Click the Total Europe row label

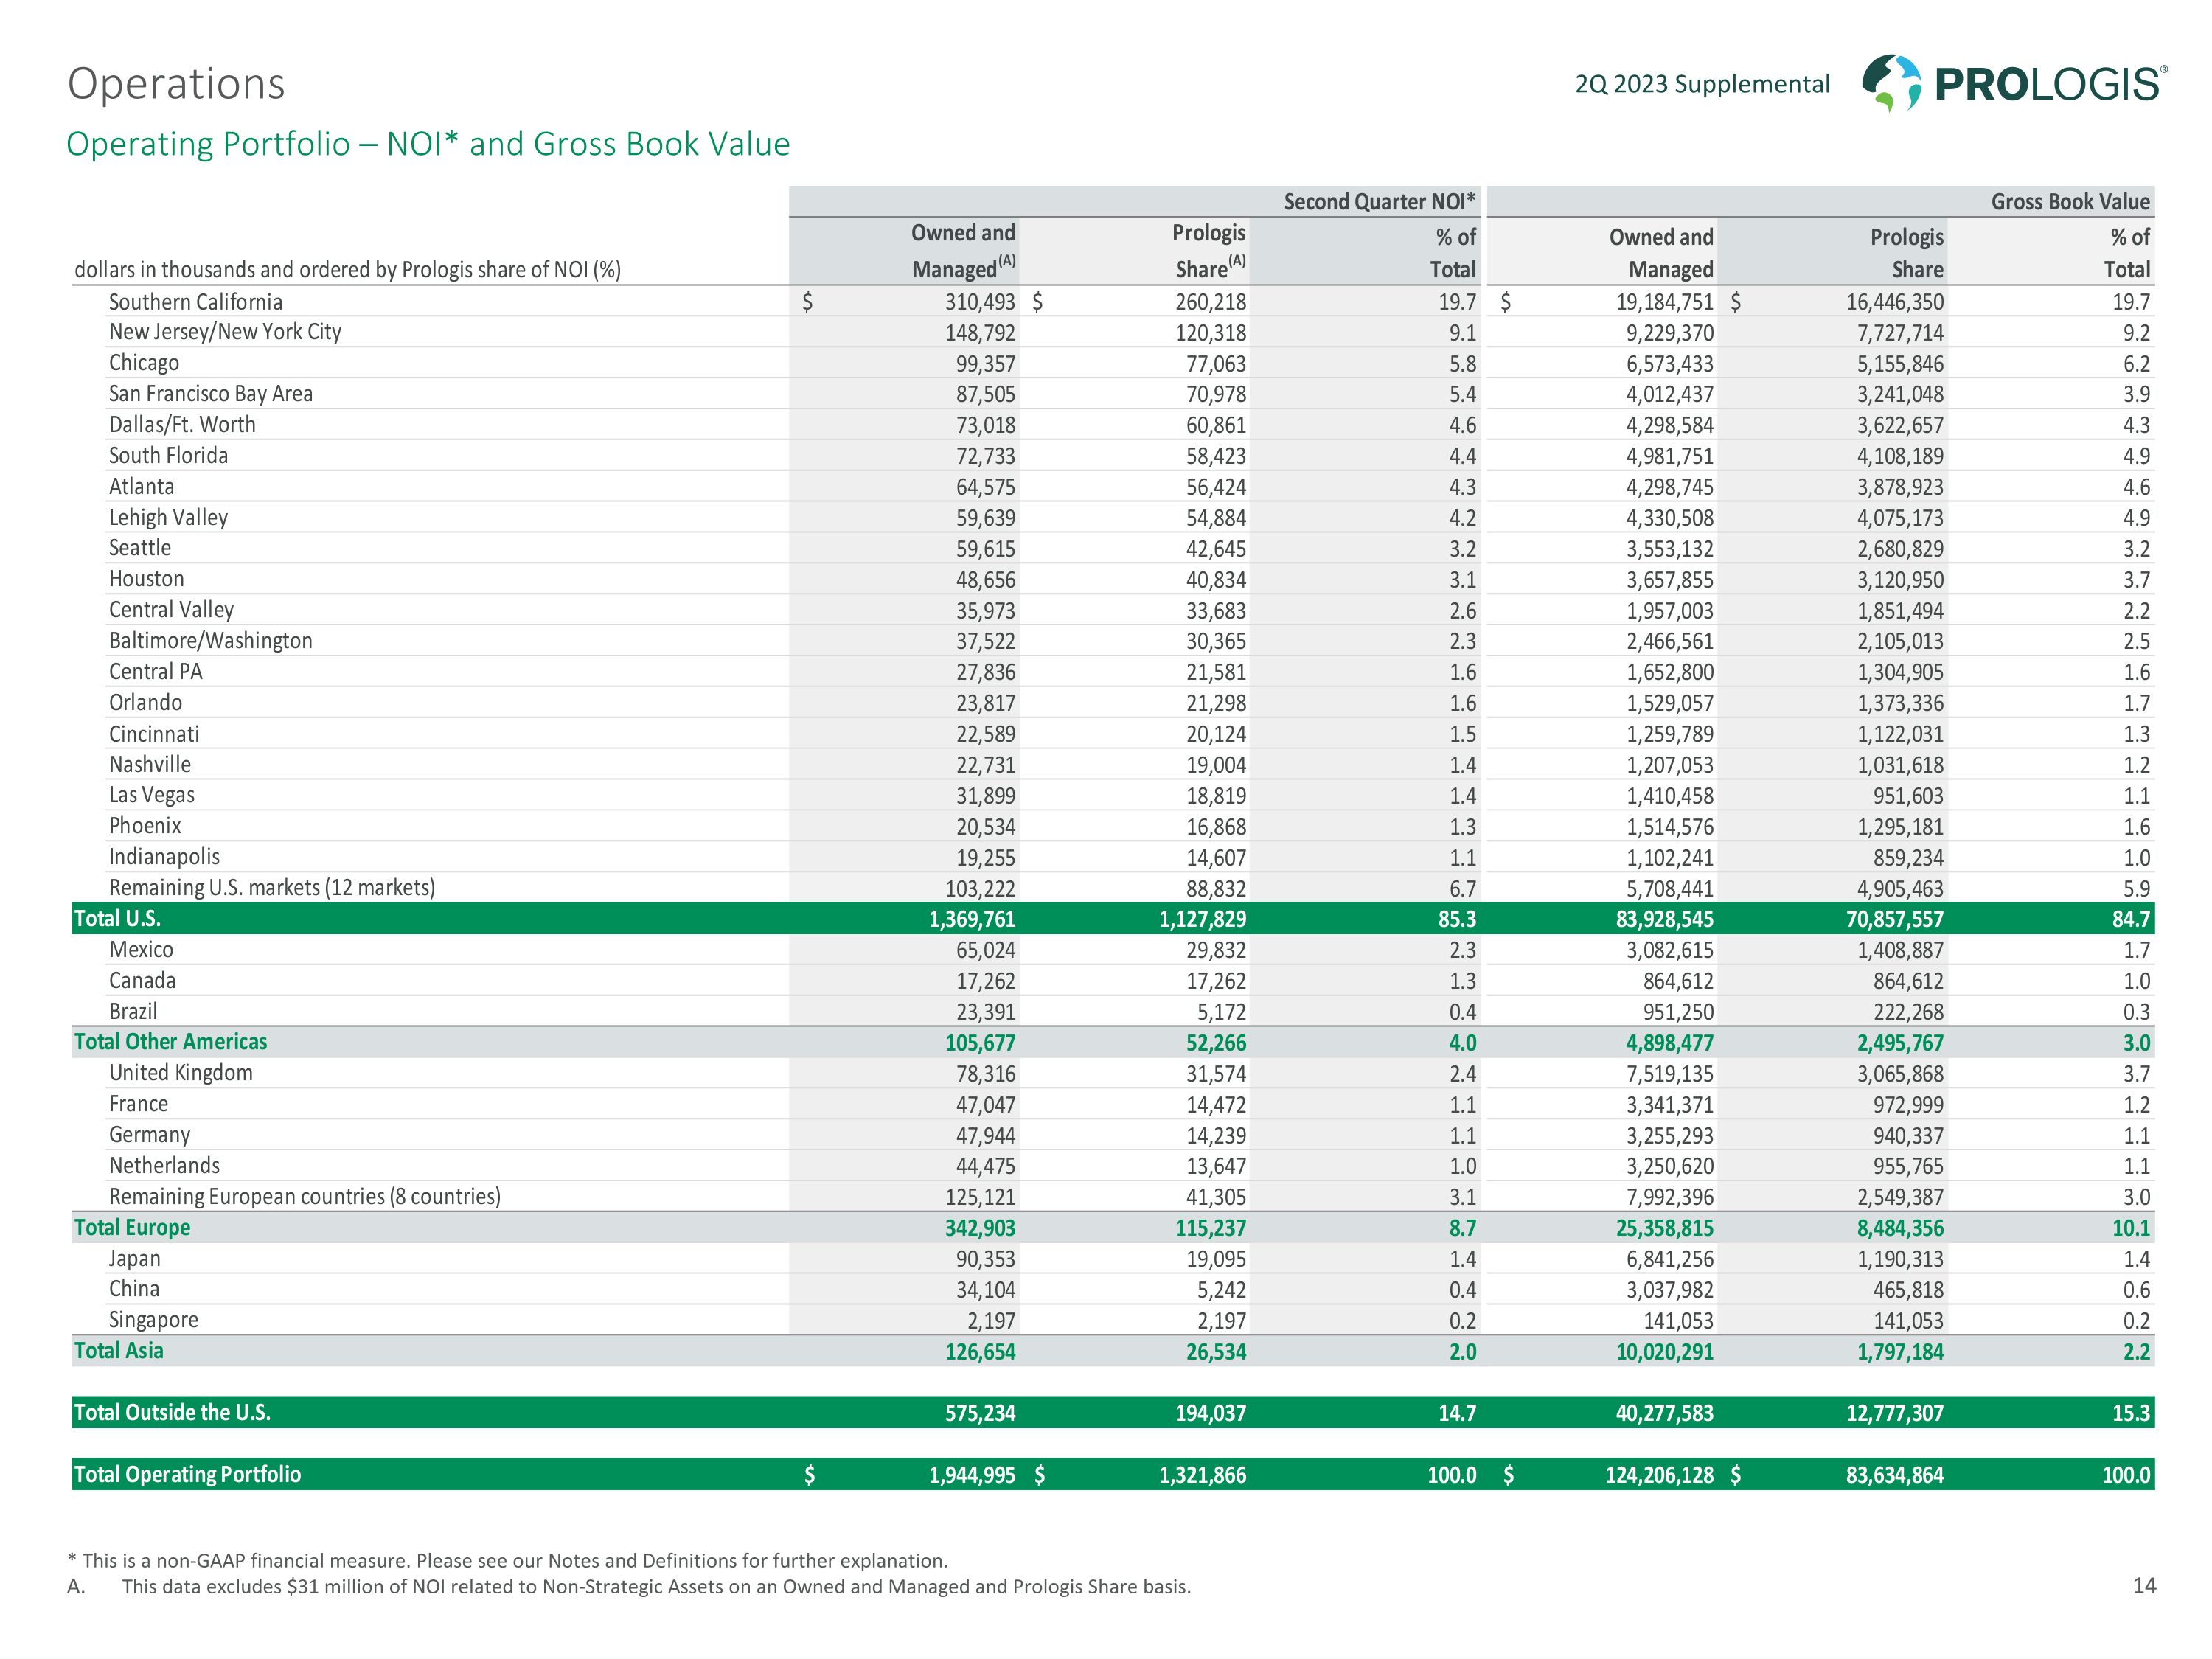pos(132,1227)
